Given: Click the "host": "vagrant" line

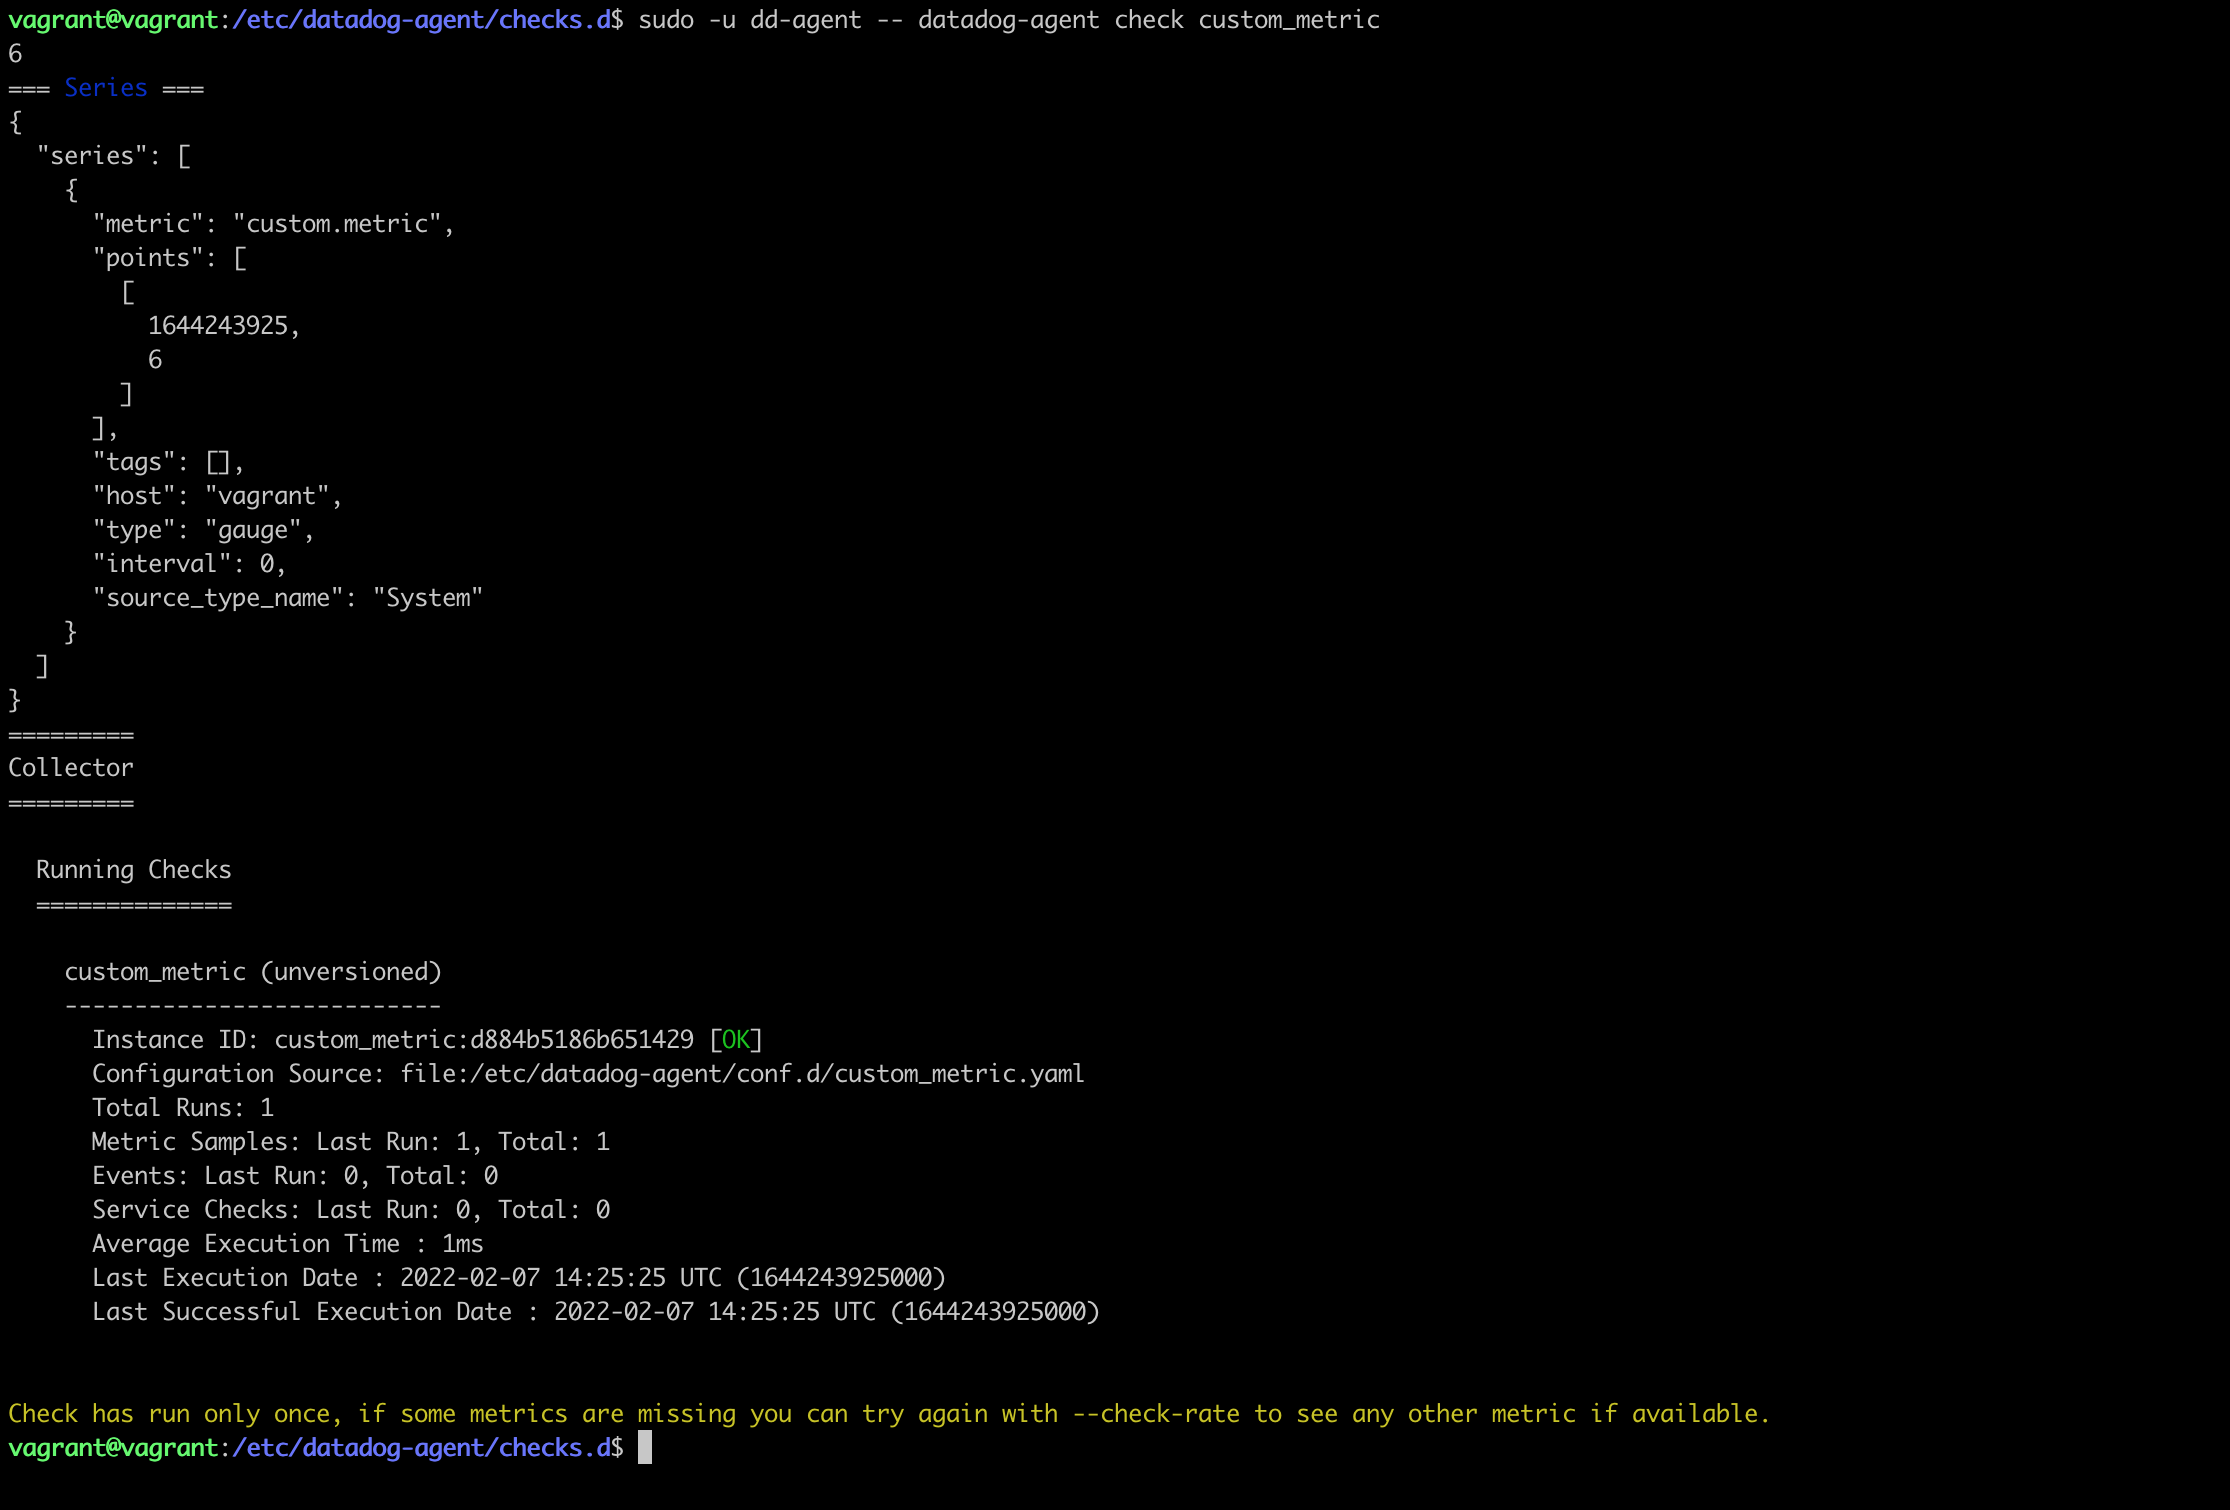Looking at the screenshot, I should (x=217, y=496).
